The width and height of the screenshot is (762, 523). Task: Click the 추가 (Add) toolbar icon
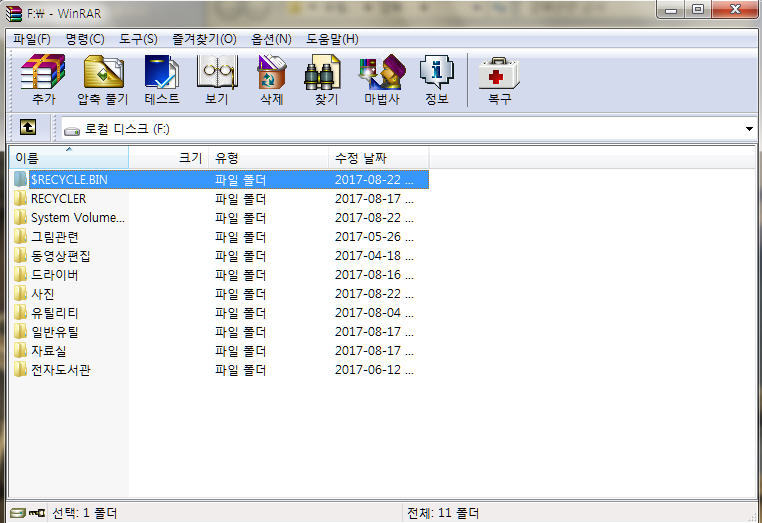(x=43, y=72)
